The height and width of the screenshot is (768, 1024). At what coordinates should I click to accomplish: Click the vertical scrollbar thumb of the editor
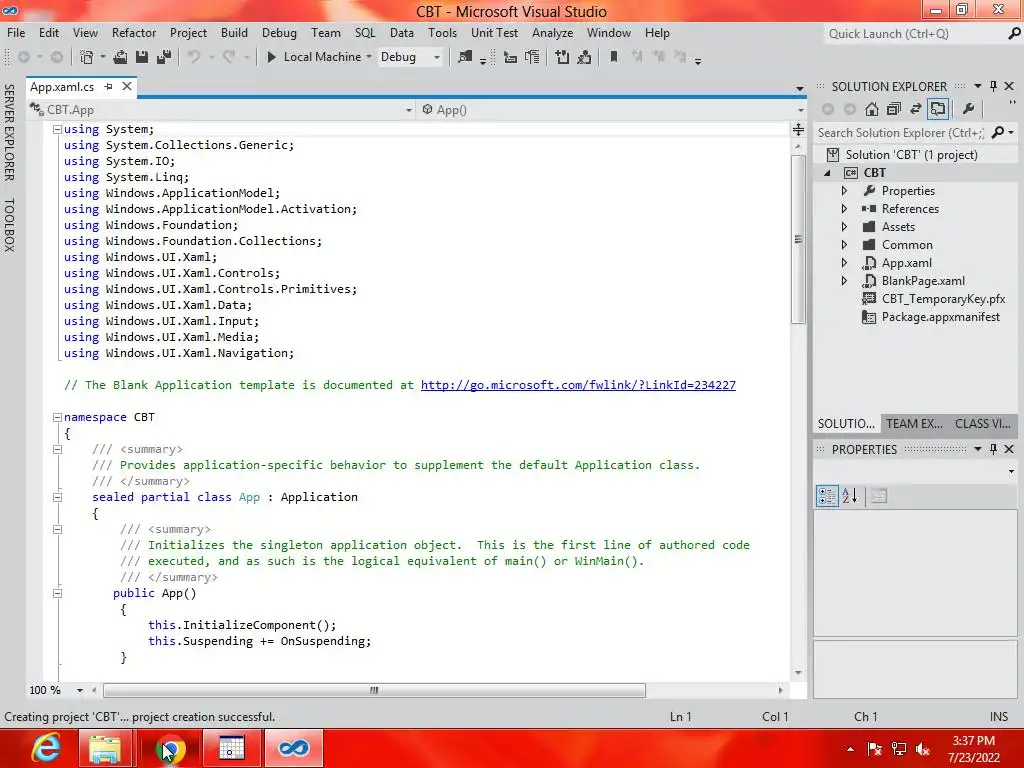pos(798,240)
